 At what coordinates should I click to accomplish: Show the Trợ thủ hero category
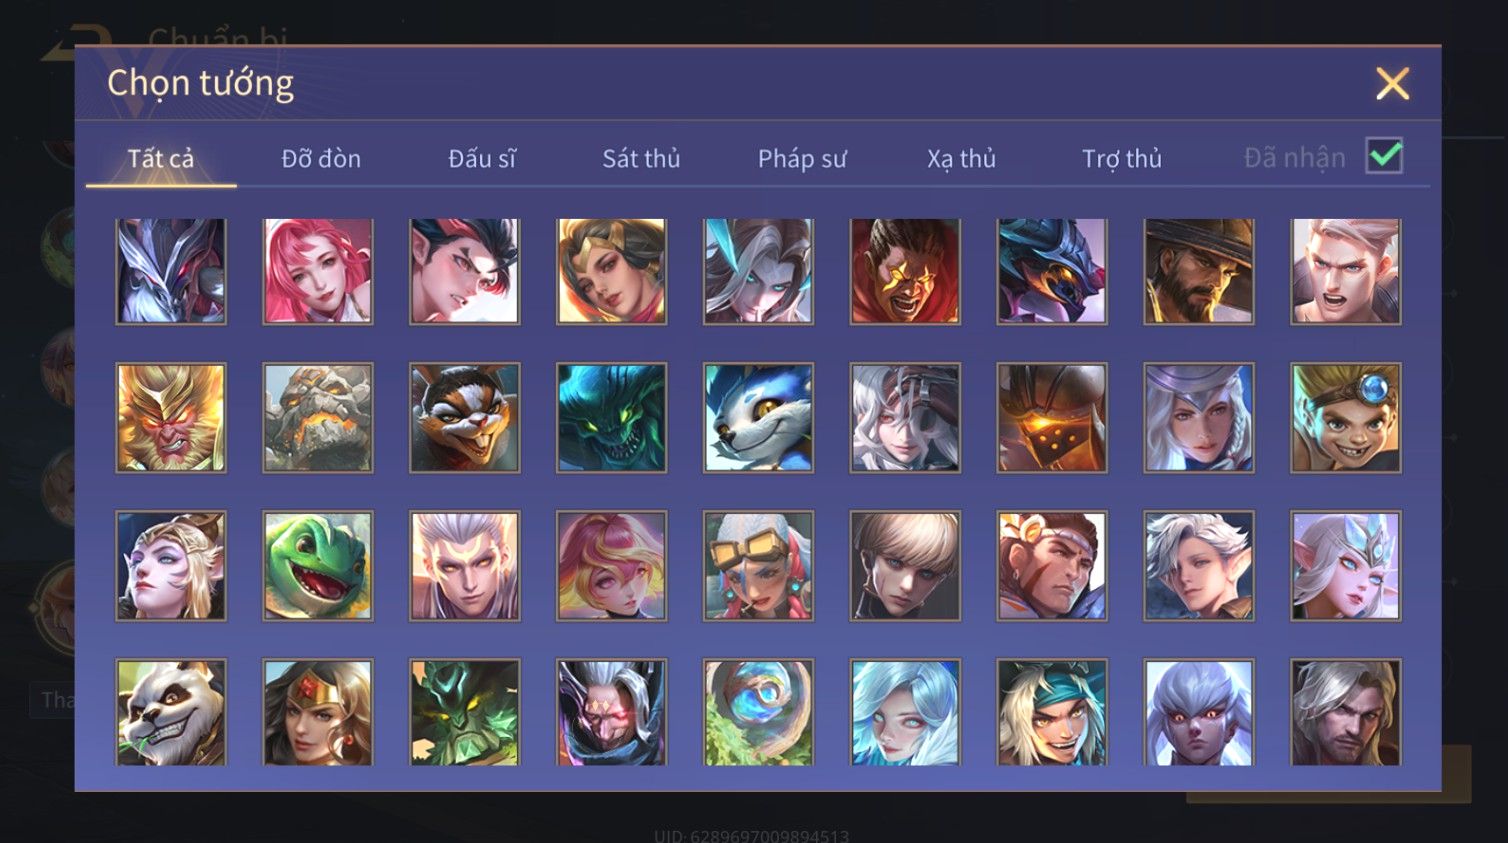[1122, 158]
